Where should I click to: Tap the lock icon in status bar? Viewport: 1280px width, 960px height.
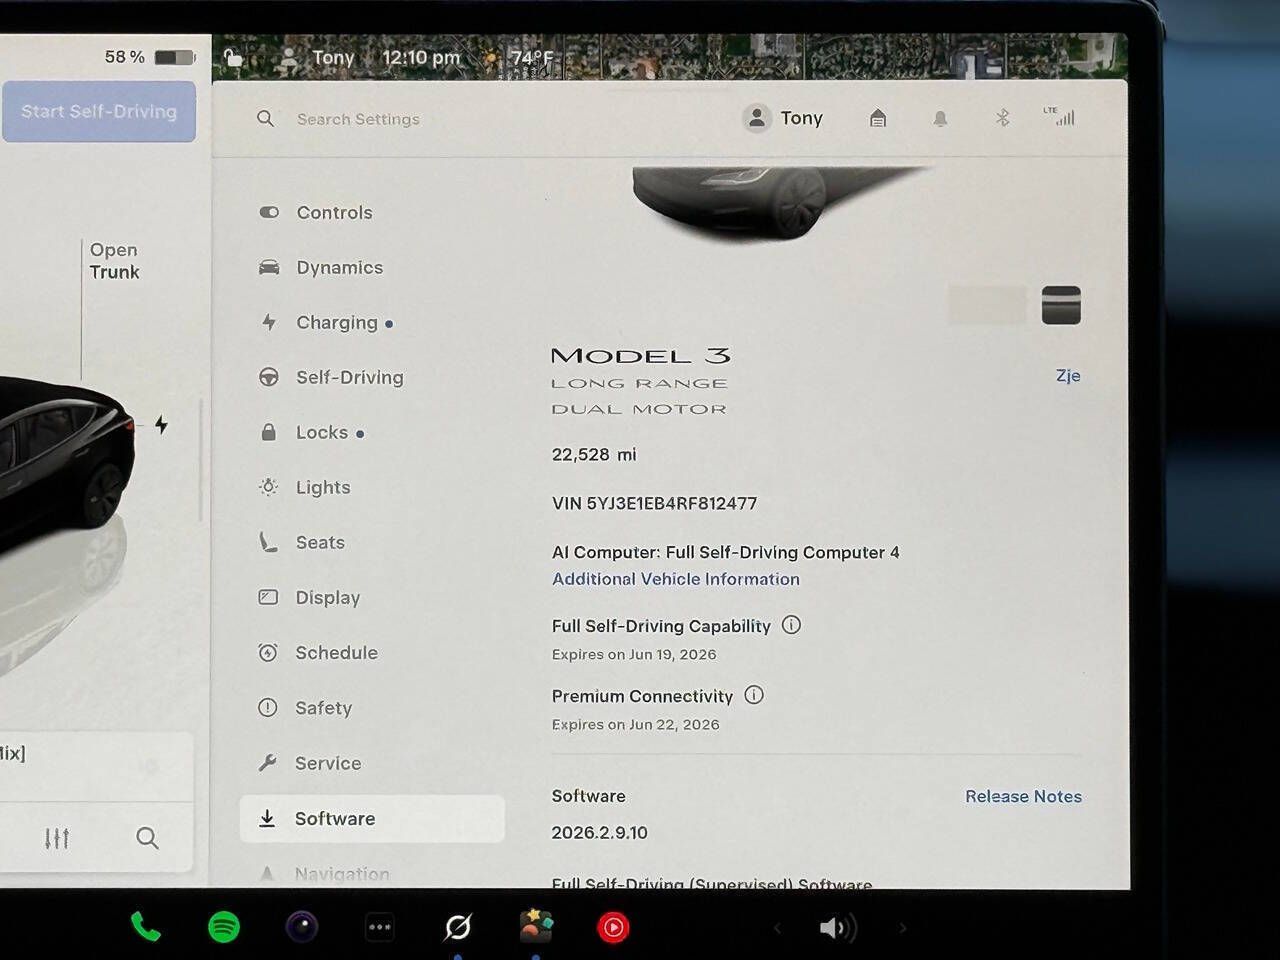233,57
